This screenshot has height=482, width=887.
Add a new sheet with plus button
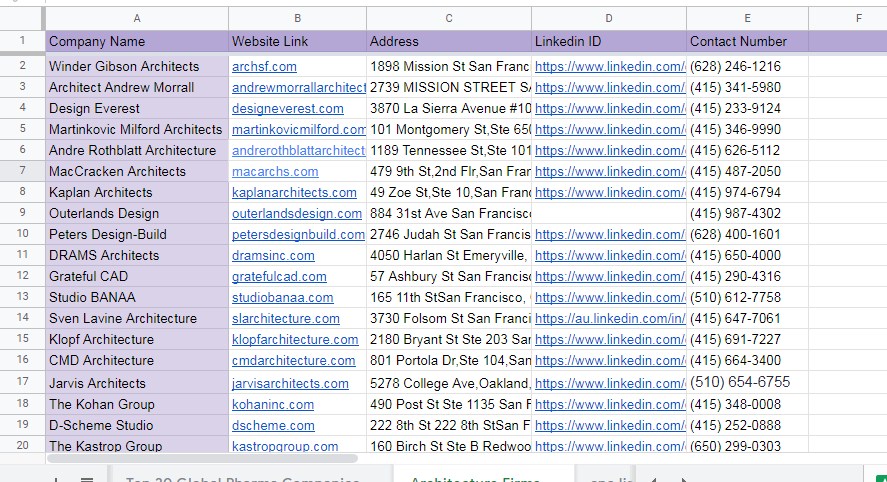pos(55,479)
